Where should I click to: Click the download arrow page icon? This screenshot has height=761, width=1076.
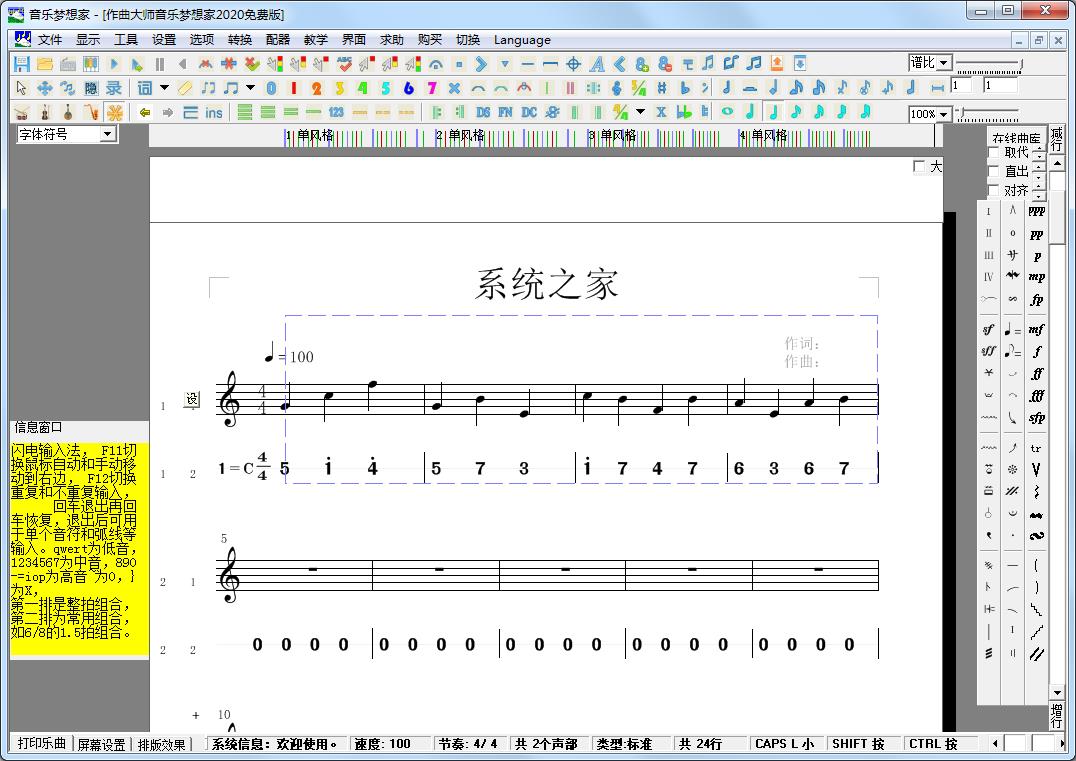tap(799, 63)
